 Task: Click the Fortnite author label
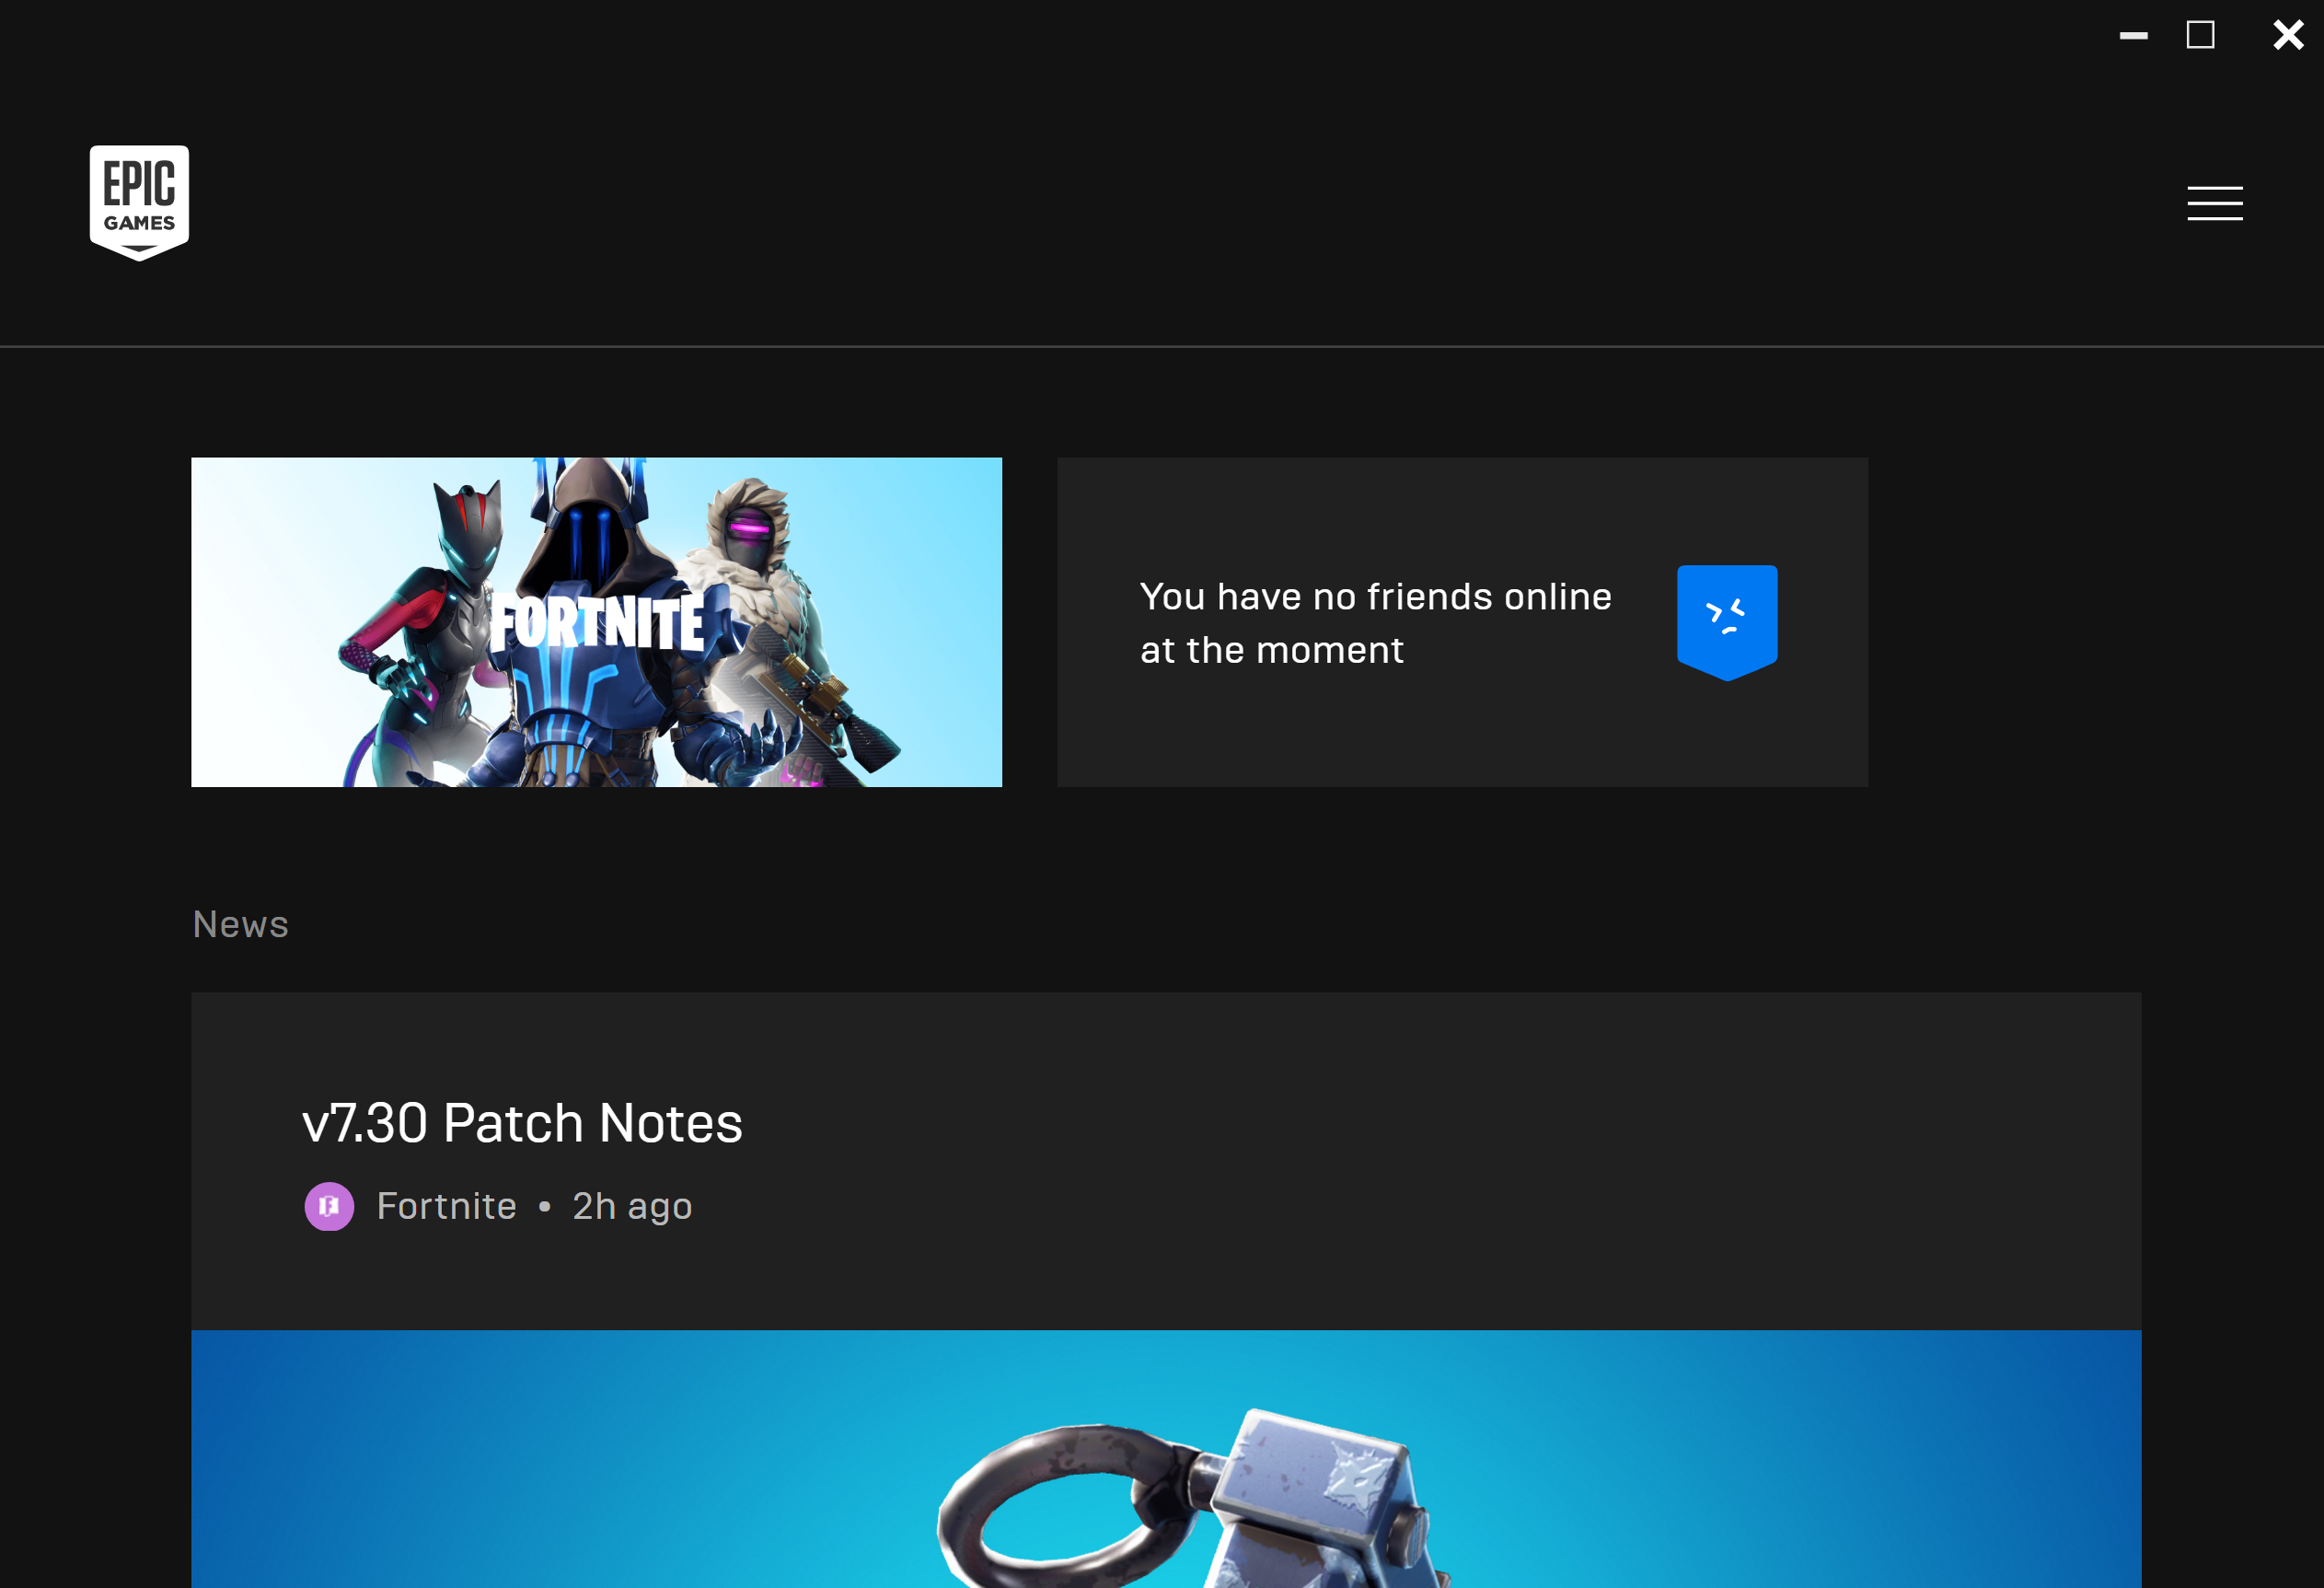(446, 1206)
